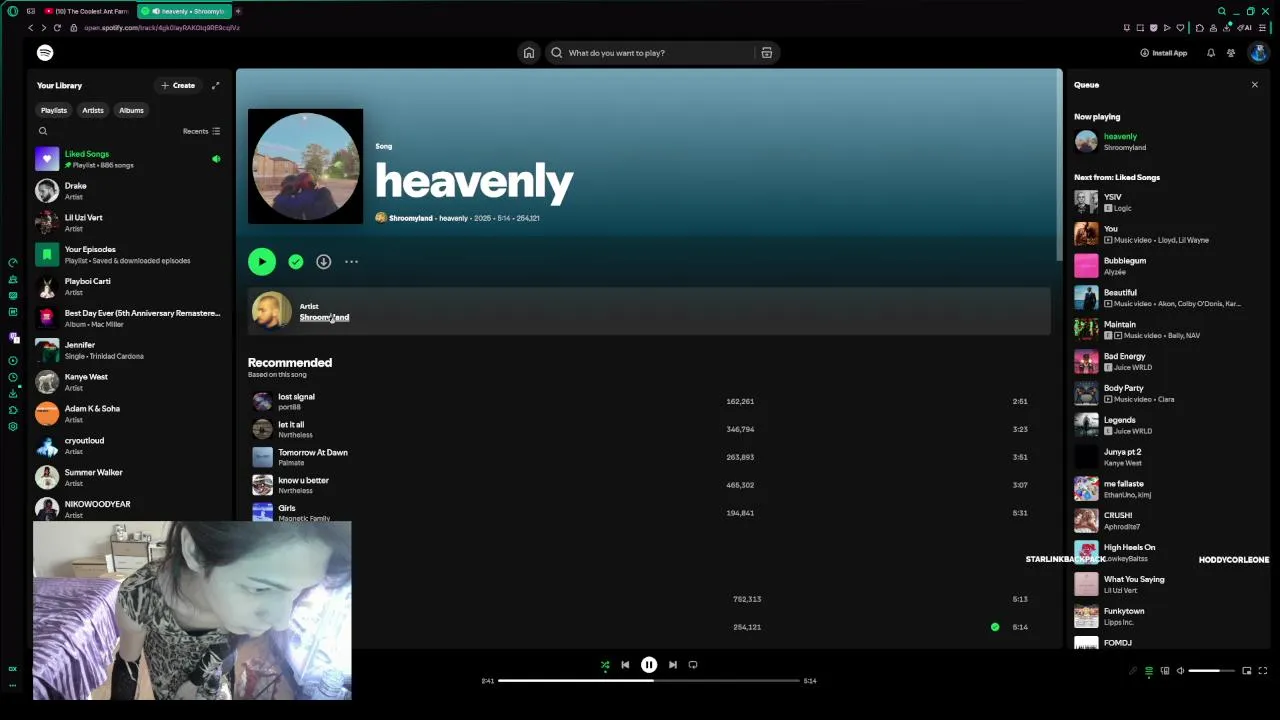Viewport: 1280px width, 720px height.
Task: Open fullscreen player icon
Action: tap(1263, 671)
